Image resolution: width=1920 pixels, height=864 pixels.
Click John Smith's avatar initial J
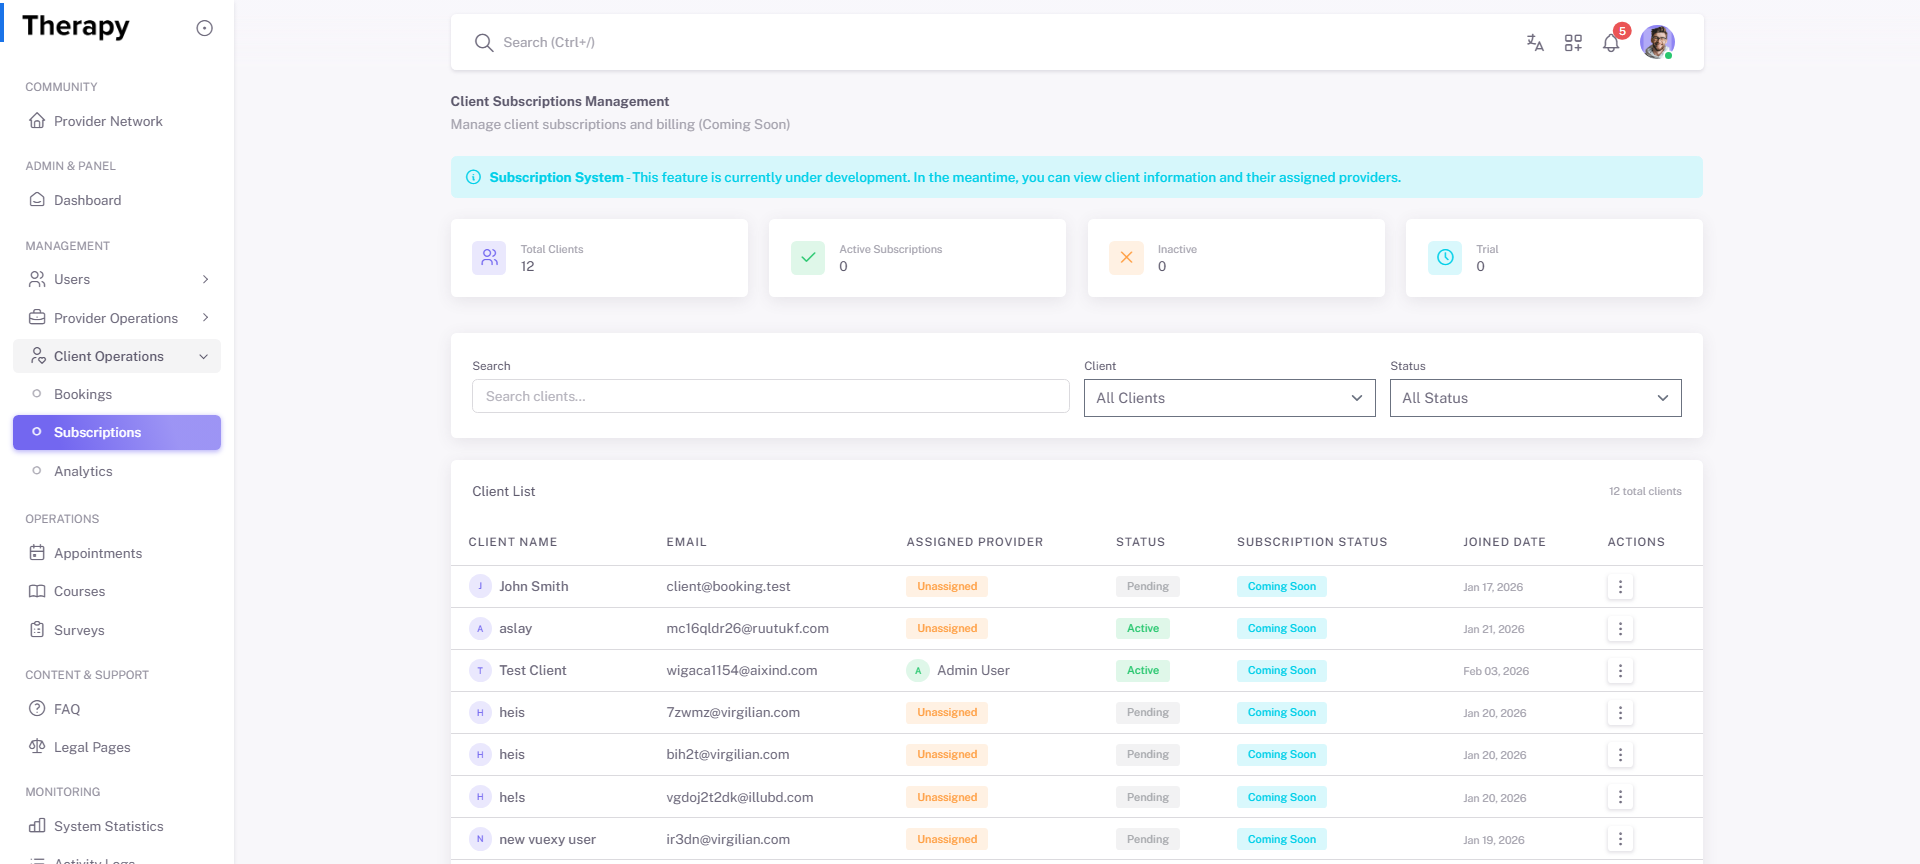click(480, 586)
